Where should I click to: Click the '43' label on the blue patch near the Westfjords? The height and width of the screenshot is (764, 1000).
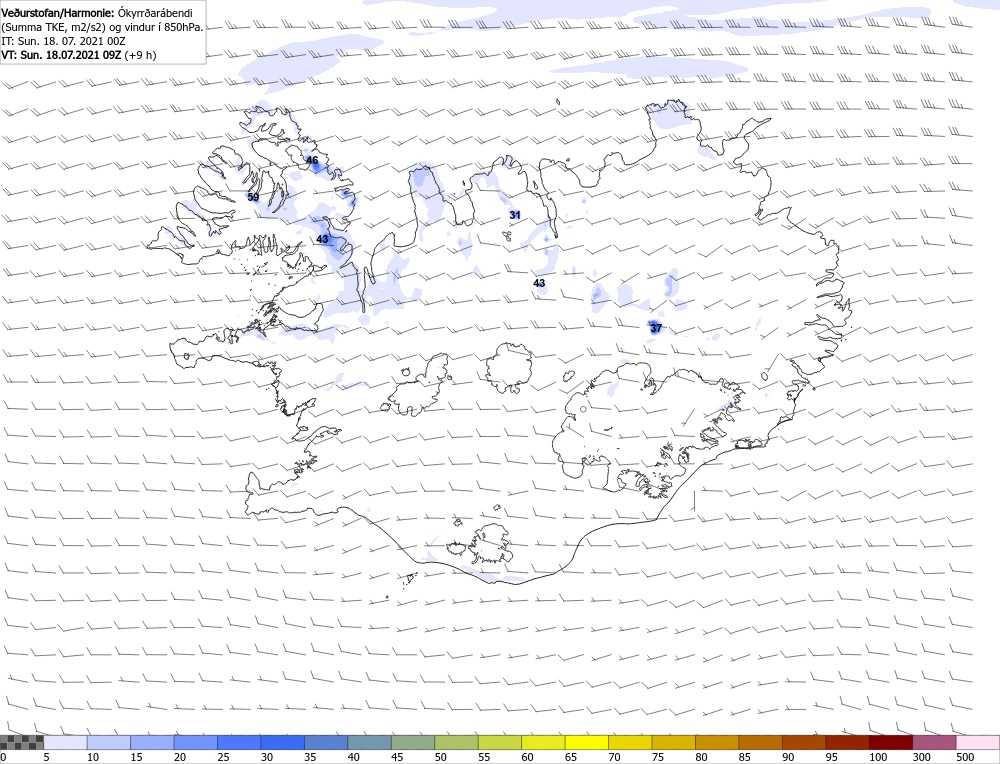(322, 239)
